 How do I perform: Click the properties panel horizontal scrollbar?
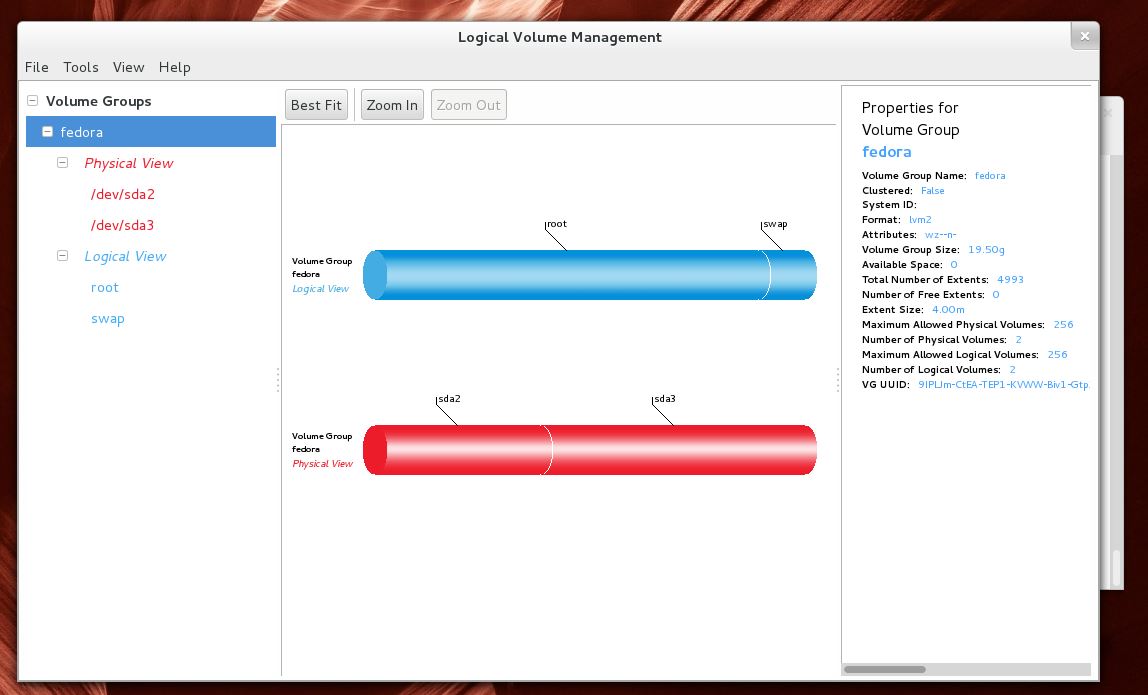[966, 669]
